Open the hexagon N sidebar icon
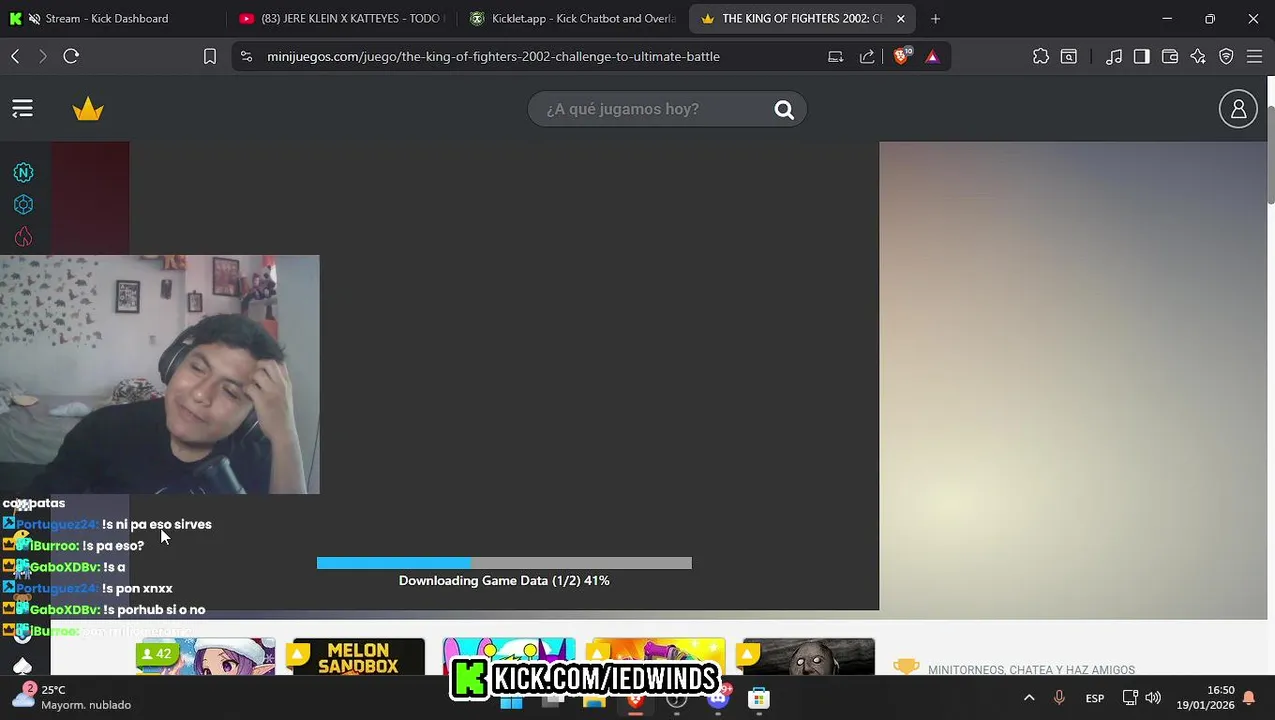Viewport: 1275px width, 720px height. pos(23,173)
